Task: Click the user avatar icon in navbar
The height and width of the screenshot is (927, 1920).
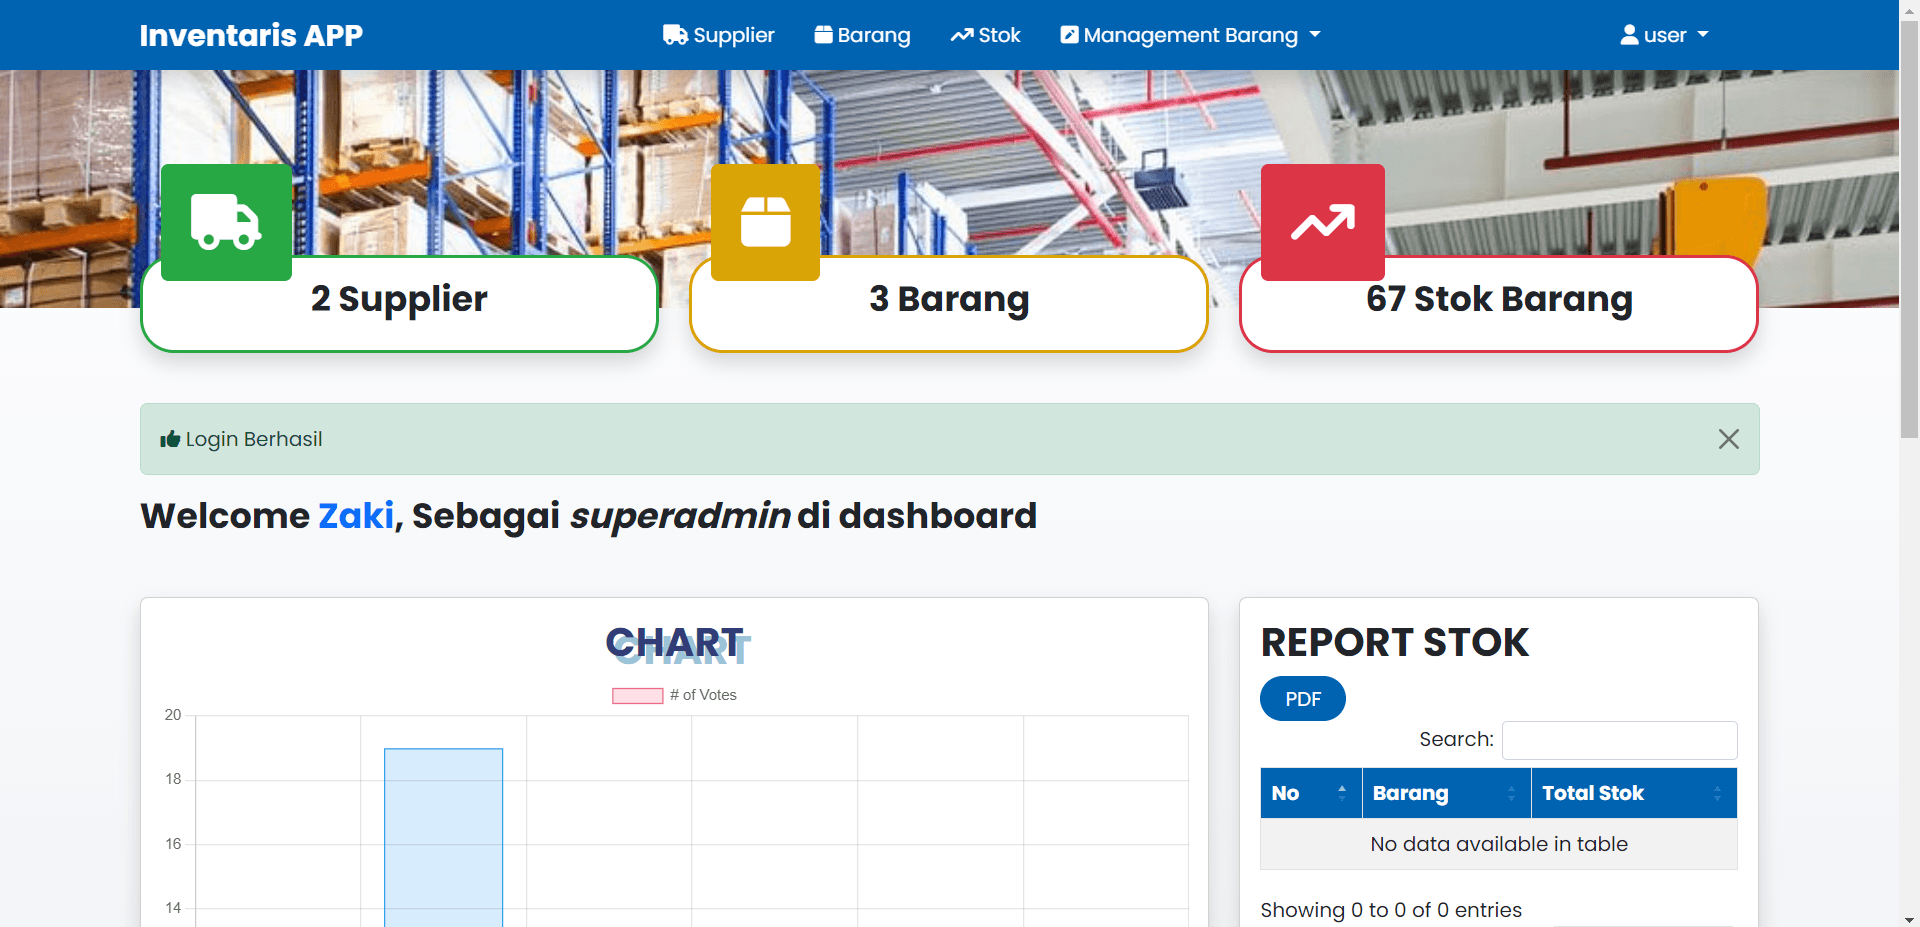Action: [1629, 35]
